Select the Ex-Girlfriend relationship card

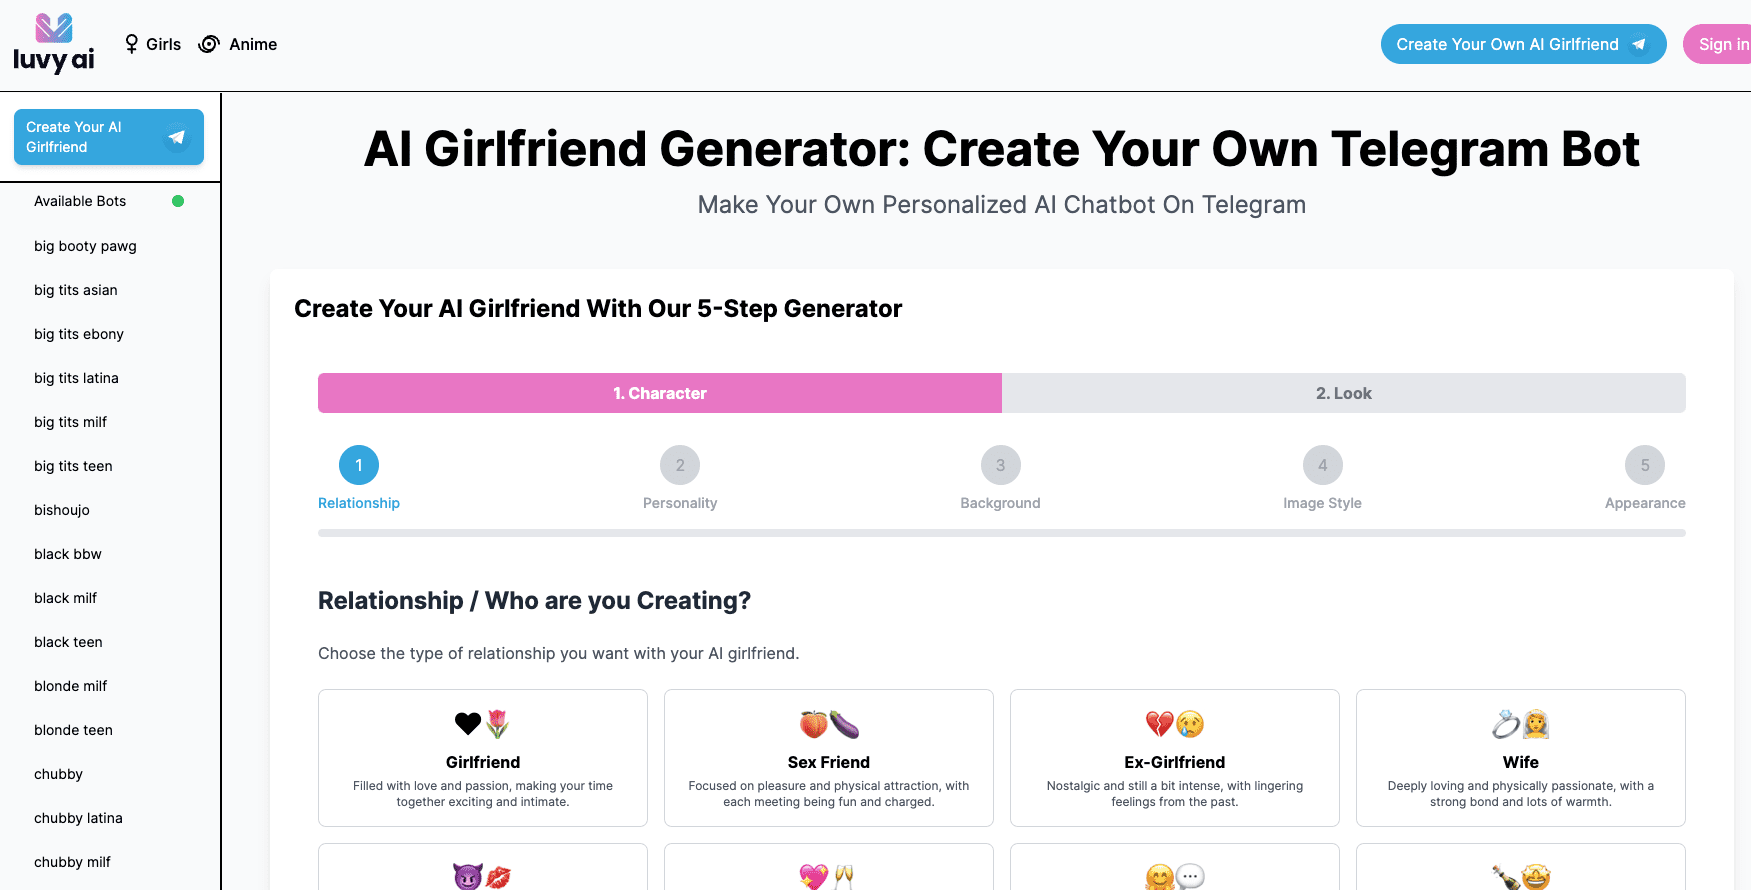click(1174, 758)
